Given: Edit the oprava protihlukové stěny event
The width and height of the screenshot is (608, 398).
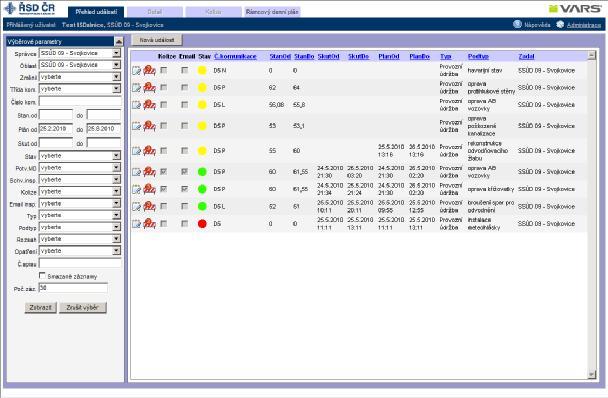Looking at the screenshot, I should tap(136, 87).
